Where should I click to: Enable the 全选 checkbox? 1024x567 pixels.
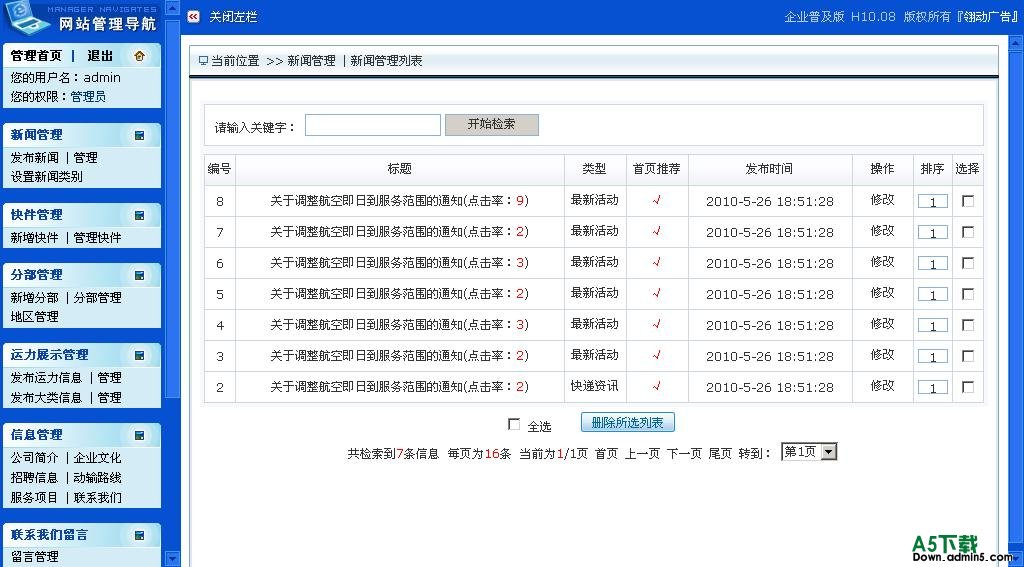click(x=514, y=424)
